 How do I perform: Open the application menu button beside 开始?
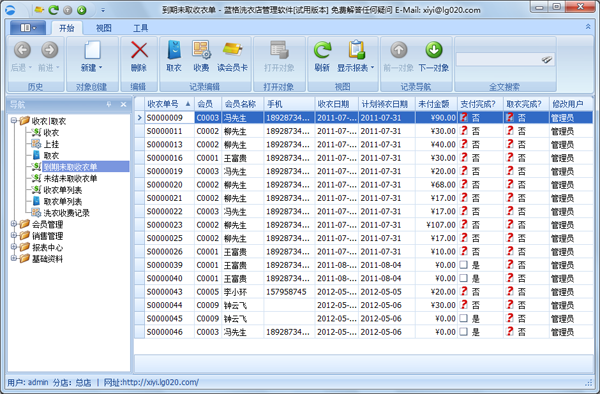click(28, 28)
